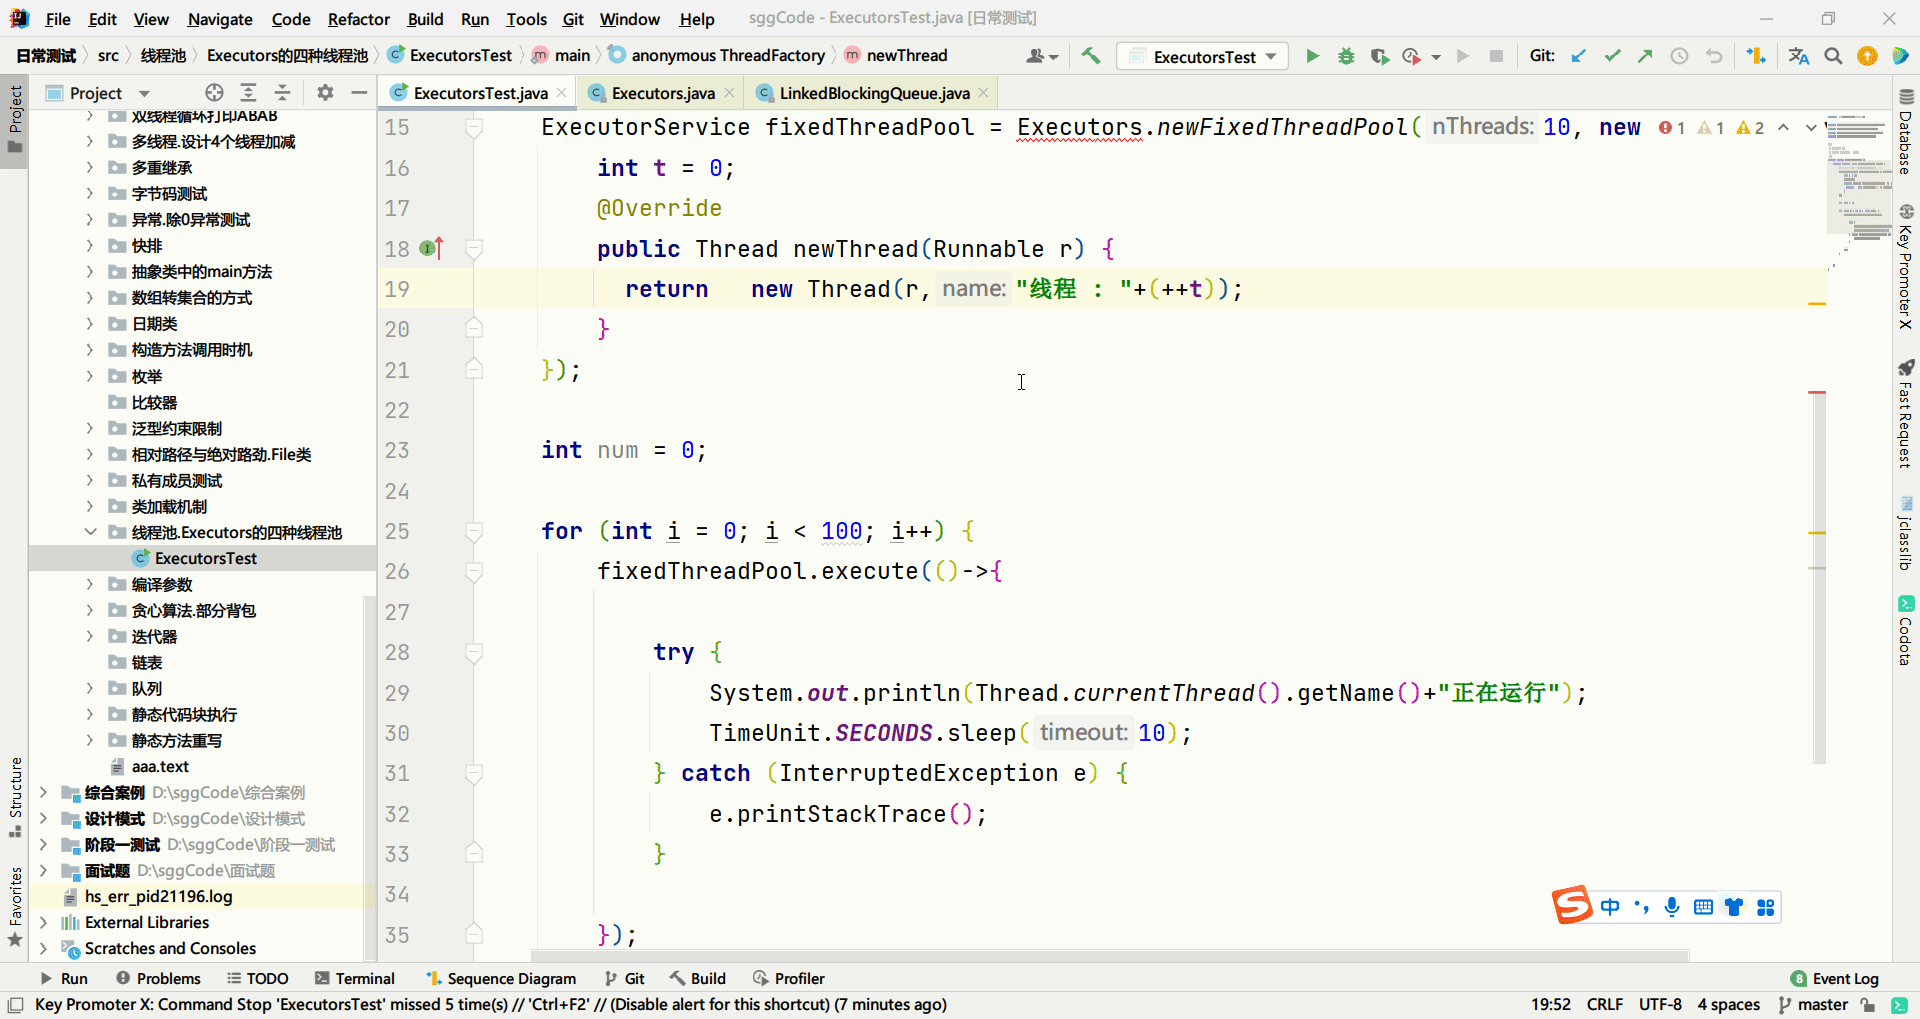Start debugging with the bug icon
The image size is (1920, 1019).
click(x=1346, y=56)
